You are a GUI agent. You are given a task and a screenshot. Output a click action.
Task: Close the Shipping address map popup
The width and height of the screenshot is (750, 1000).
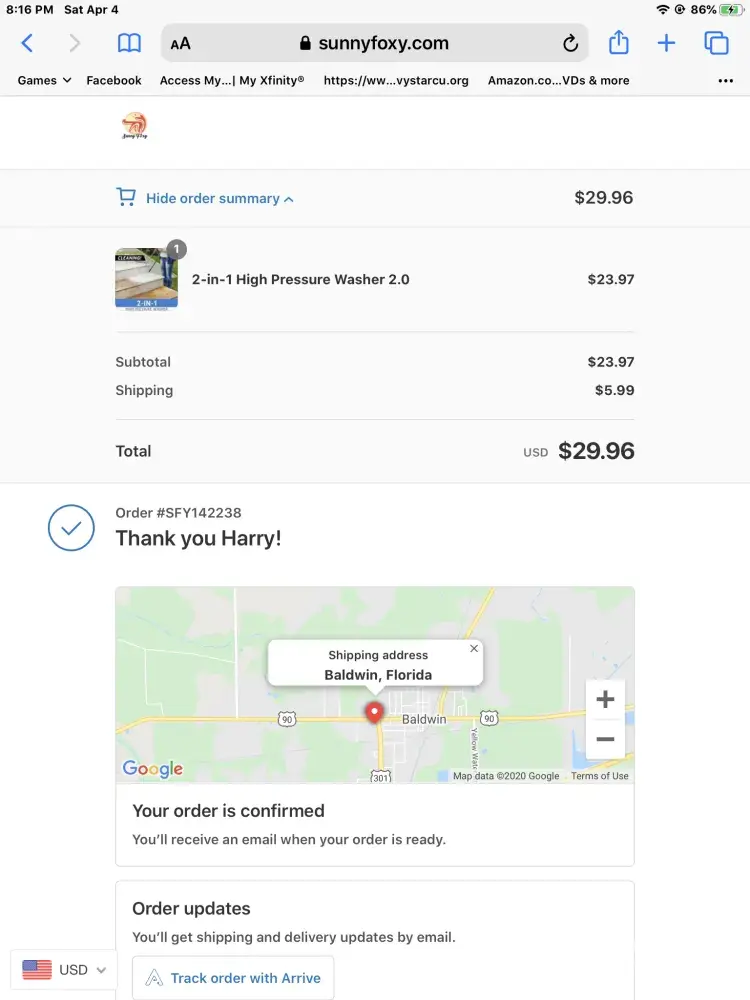[474, 649]
